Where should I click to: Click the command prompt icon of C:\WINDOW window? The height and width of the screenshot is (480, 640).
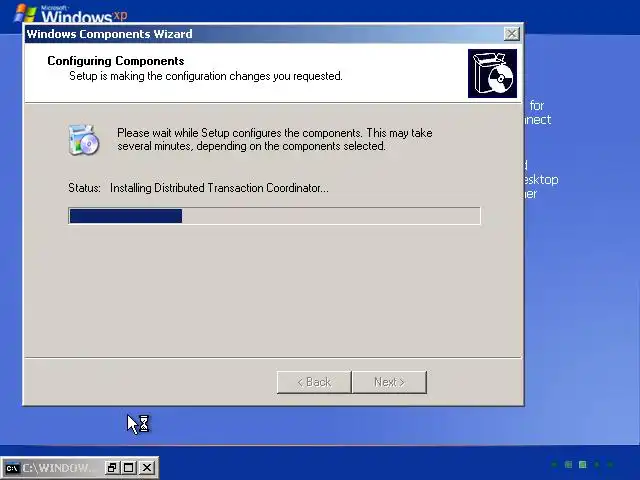coord(12,468)
